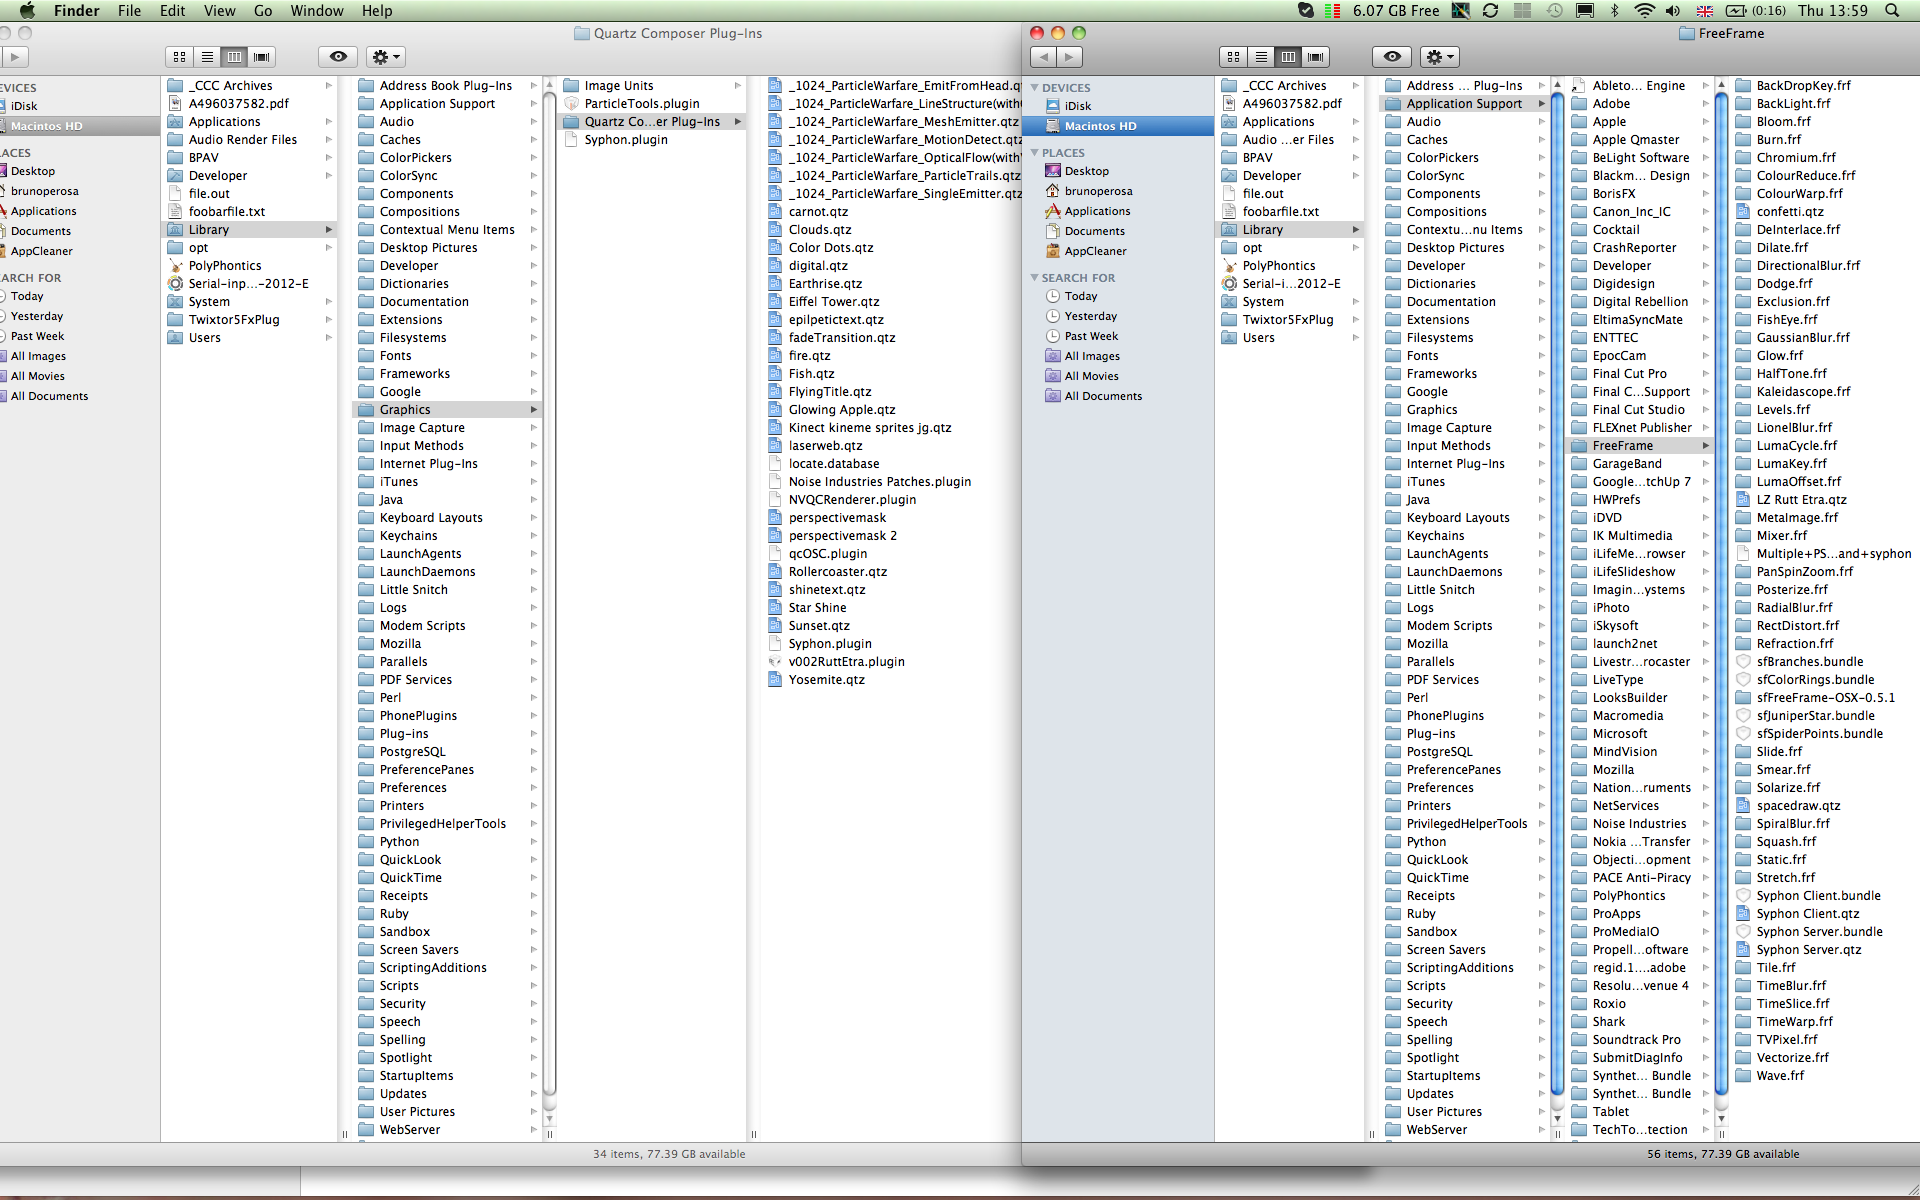Go forward in Quartz Composer window
Viewport: 1920px width, 1200px height.
pos(15,57)
